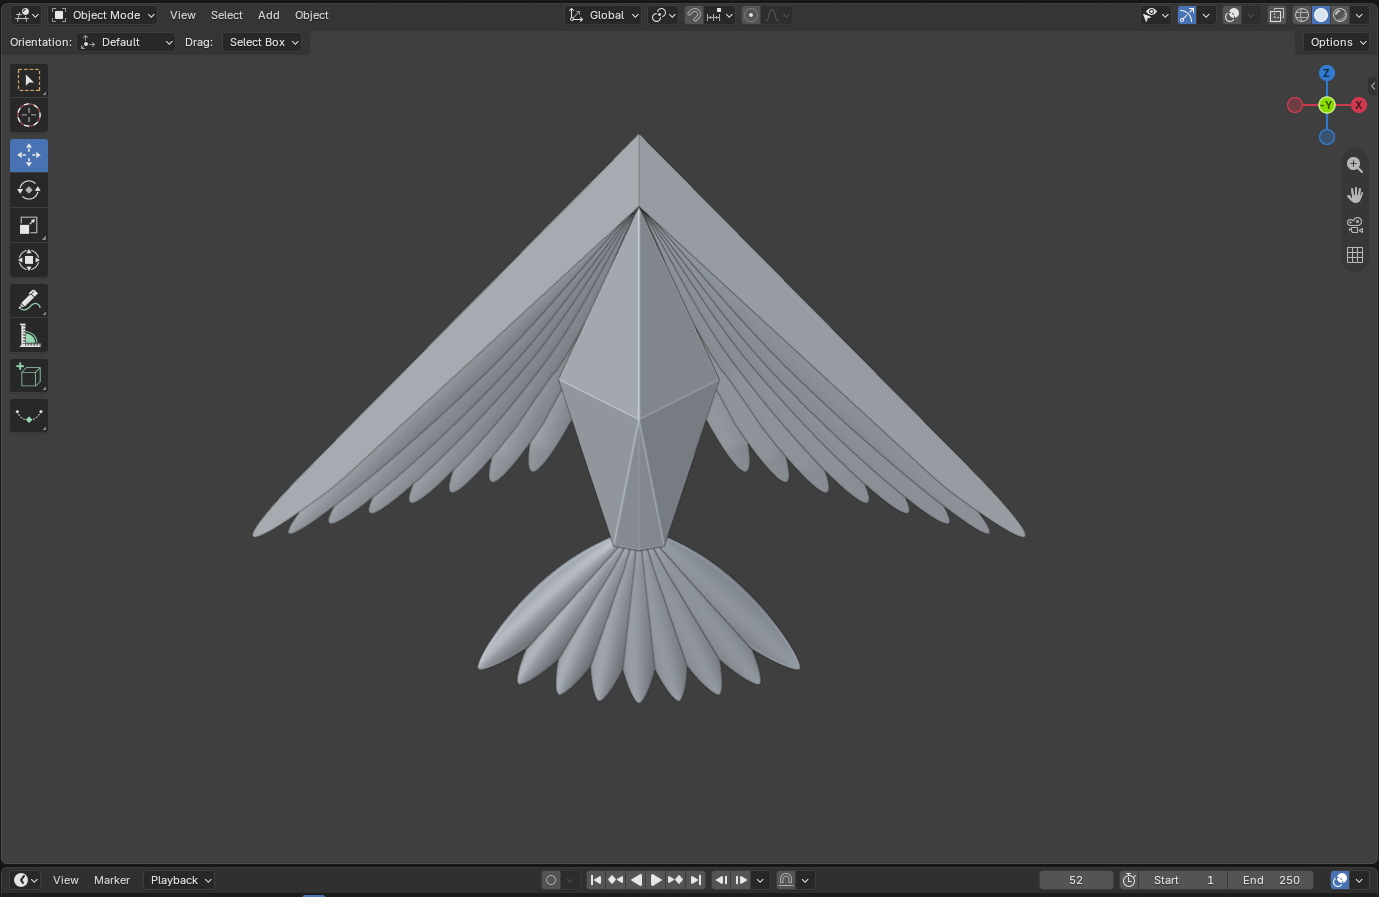The height and width of the screenshot is (897, 1379).
Task: Select the Rotate tool
Action: 29,190
